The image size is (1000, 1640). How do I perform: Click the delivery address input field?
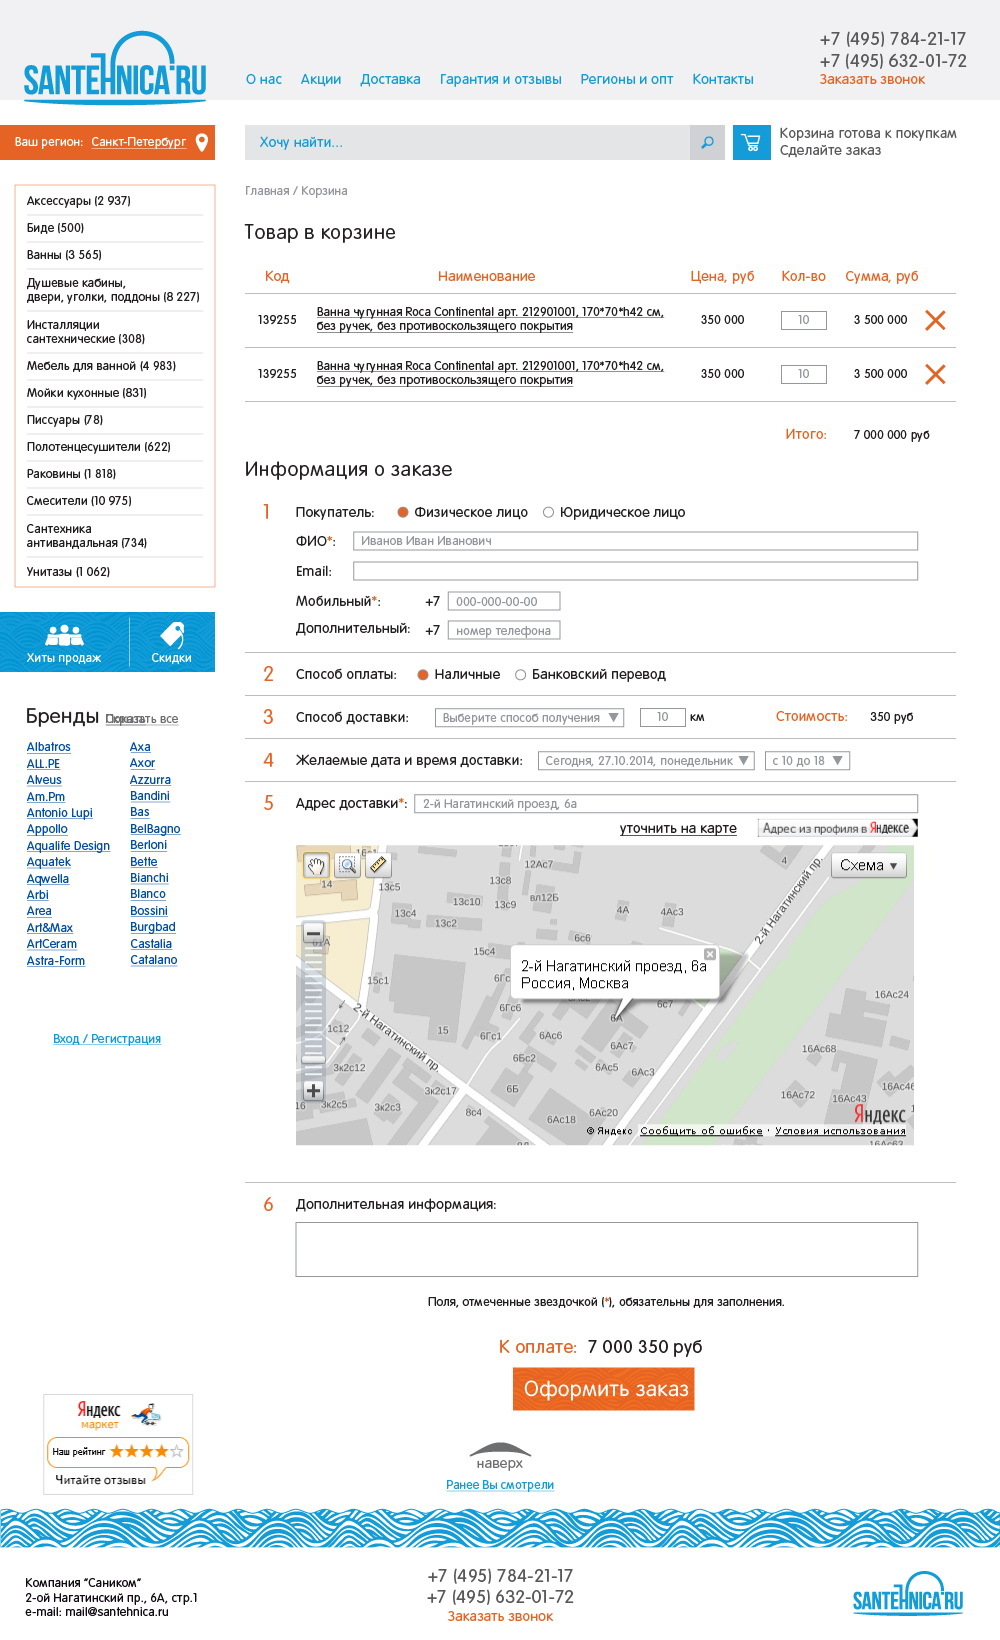[666, 803]
